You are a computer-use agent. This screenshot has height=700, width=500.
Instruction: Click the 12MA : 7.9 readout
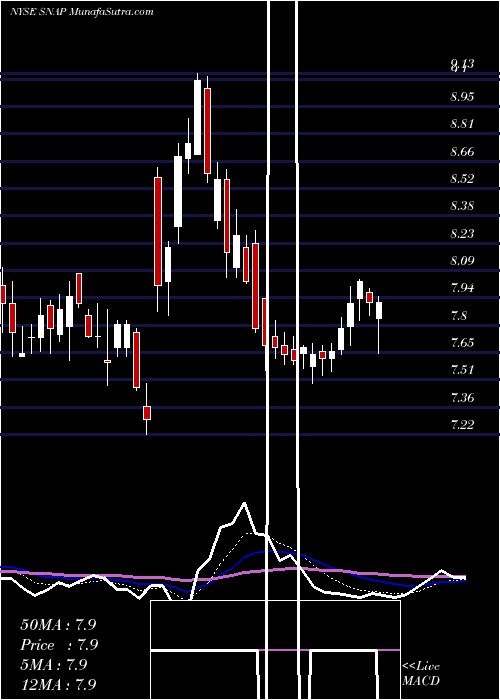click(x=58, y=684)
